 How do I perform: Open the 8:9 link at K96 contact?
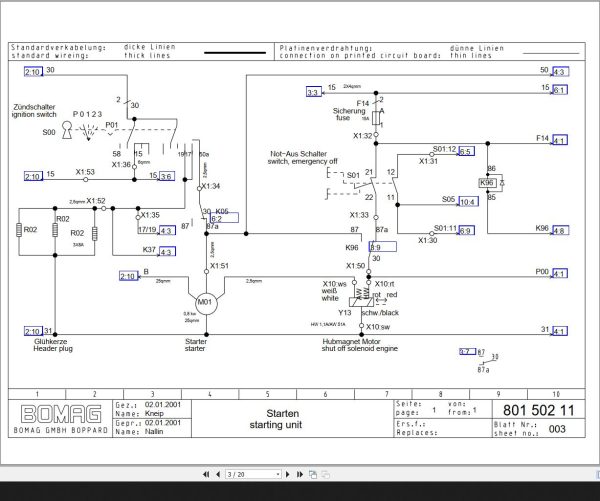[383, 247]
